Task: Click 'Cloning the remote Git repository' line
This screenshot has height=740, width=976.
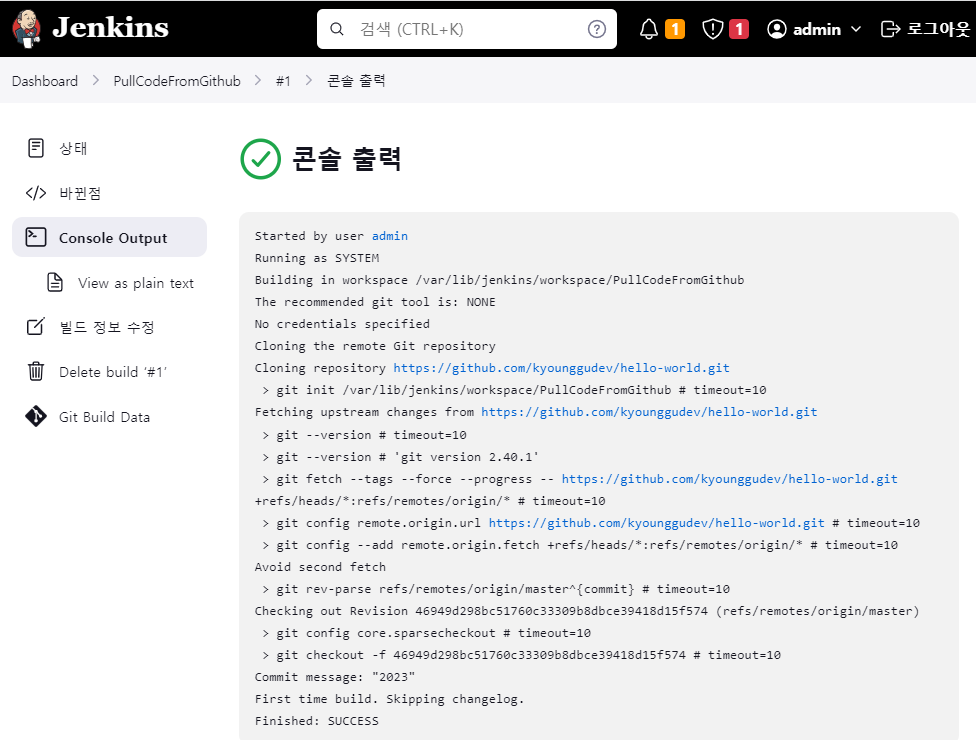Action: pos(375,346)
